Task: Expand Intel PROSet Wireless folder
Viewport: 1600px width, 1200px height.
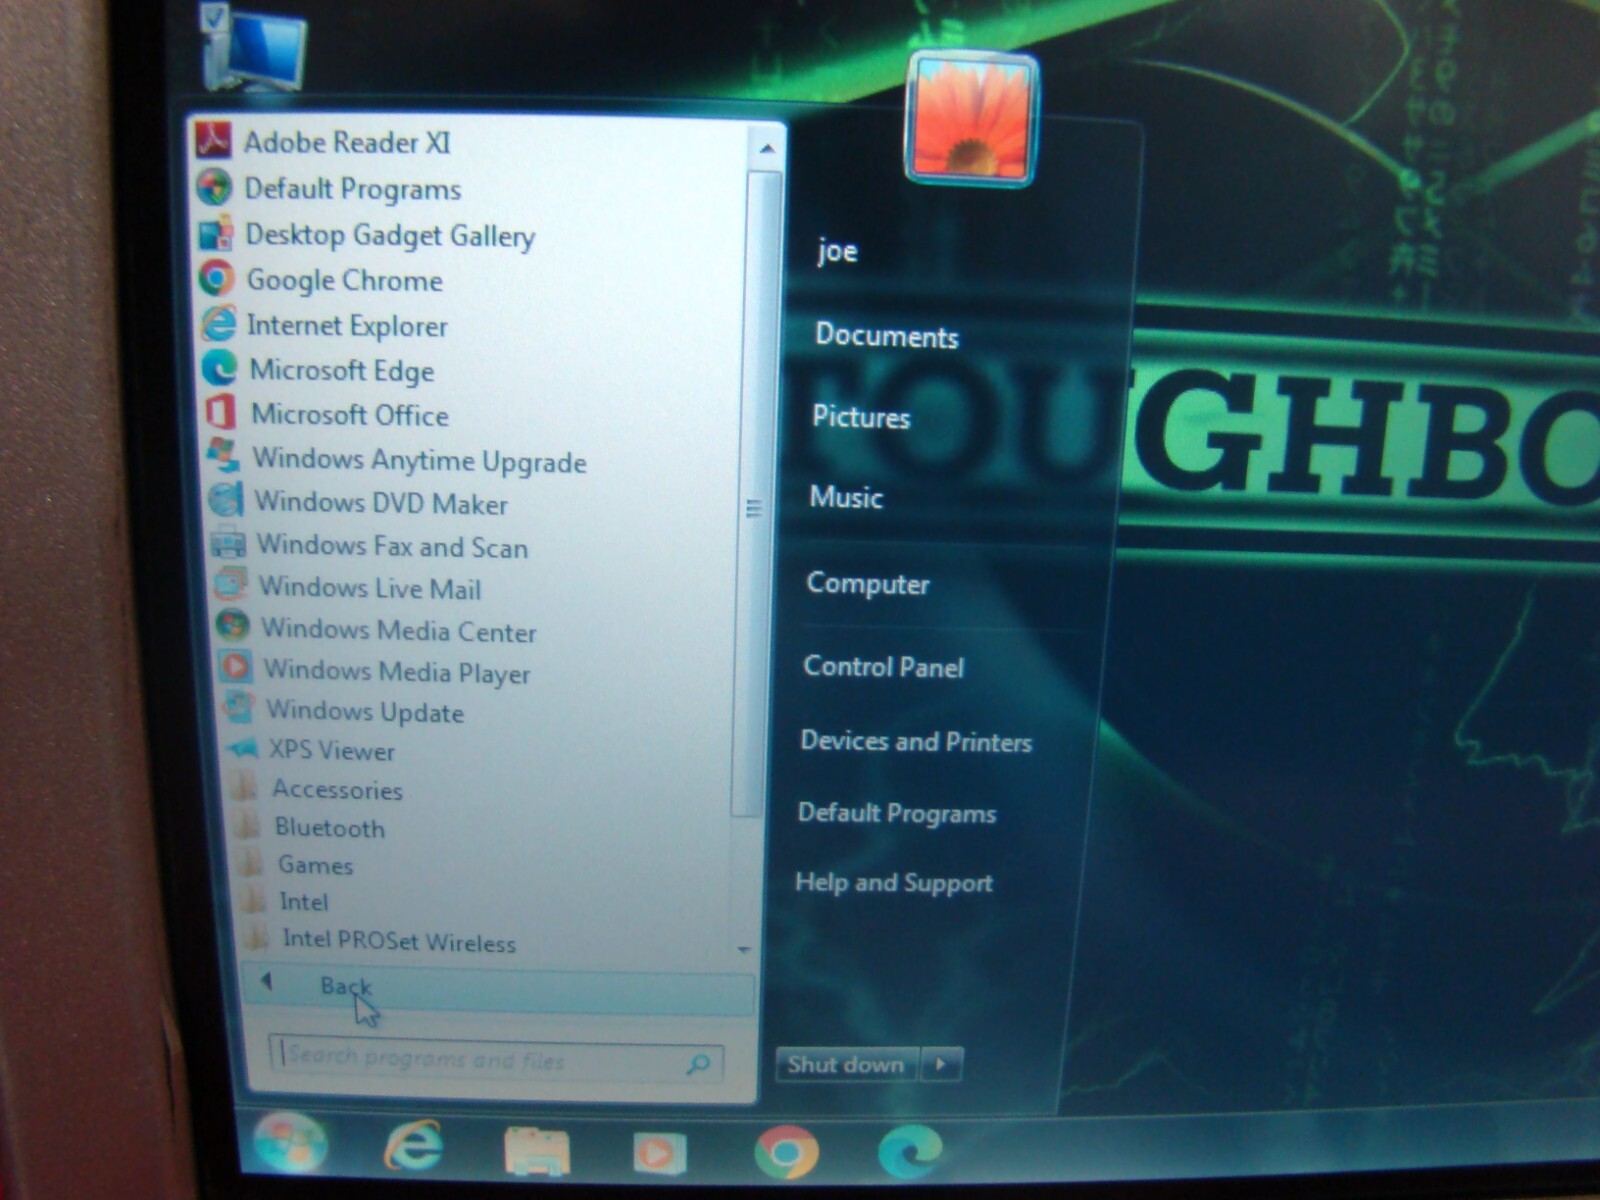Action: tap(381, 940)
